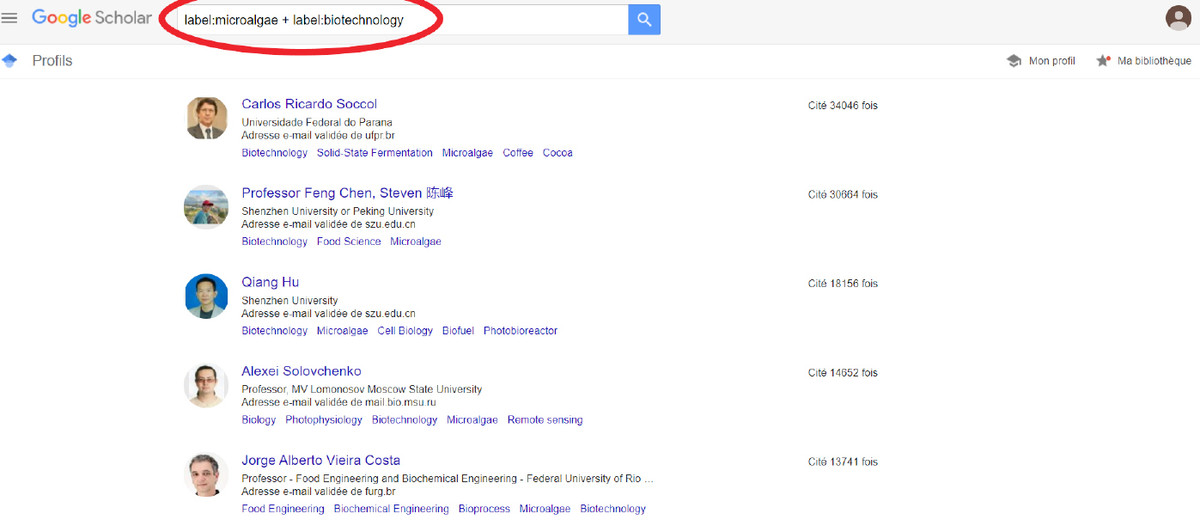
Task: Select Alexei Solovchenko's profile name
Action: click(301, 371)
